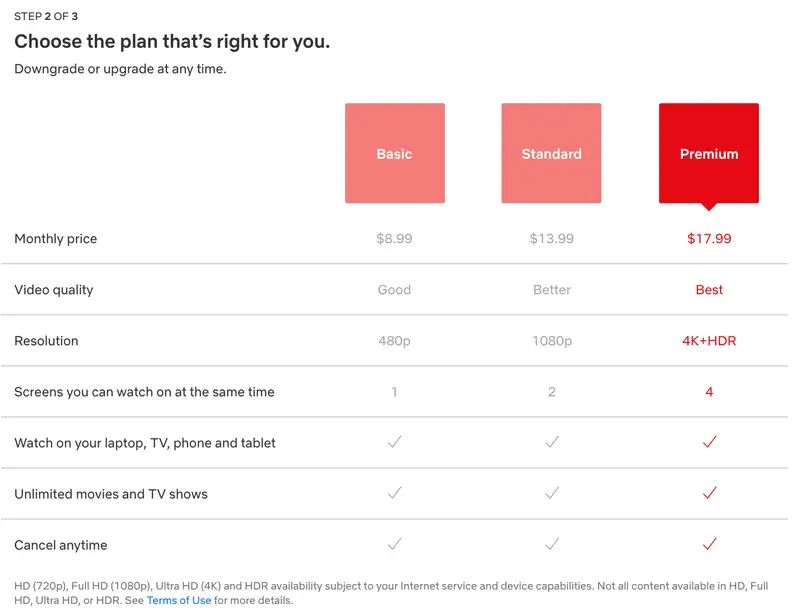
Task: Click the $17.99 Premium monthly price
Action: click(x=709, y=238)
